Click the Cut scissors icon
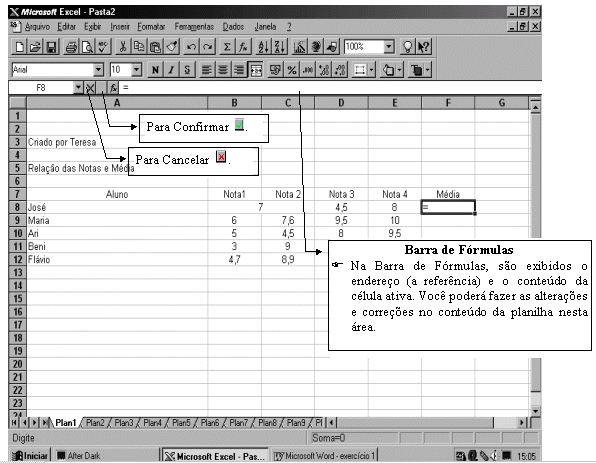Screen dimensions: 596x463 pyautogui.click(x=122, y=47)
